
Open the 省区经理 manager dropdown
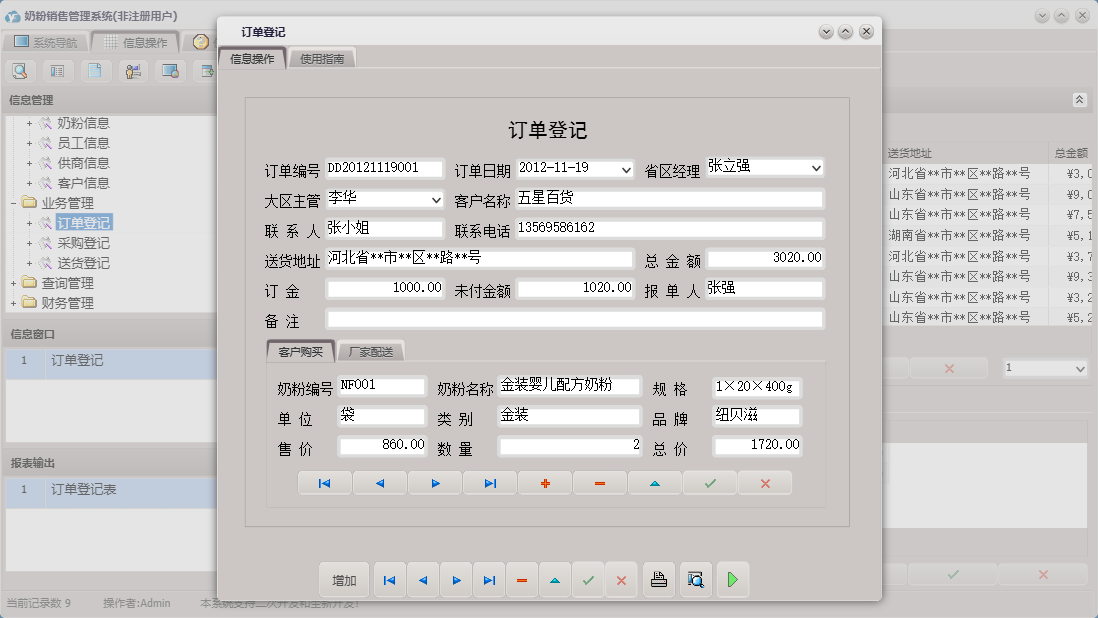coord(815,168)
